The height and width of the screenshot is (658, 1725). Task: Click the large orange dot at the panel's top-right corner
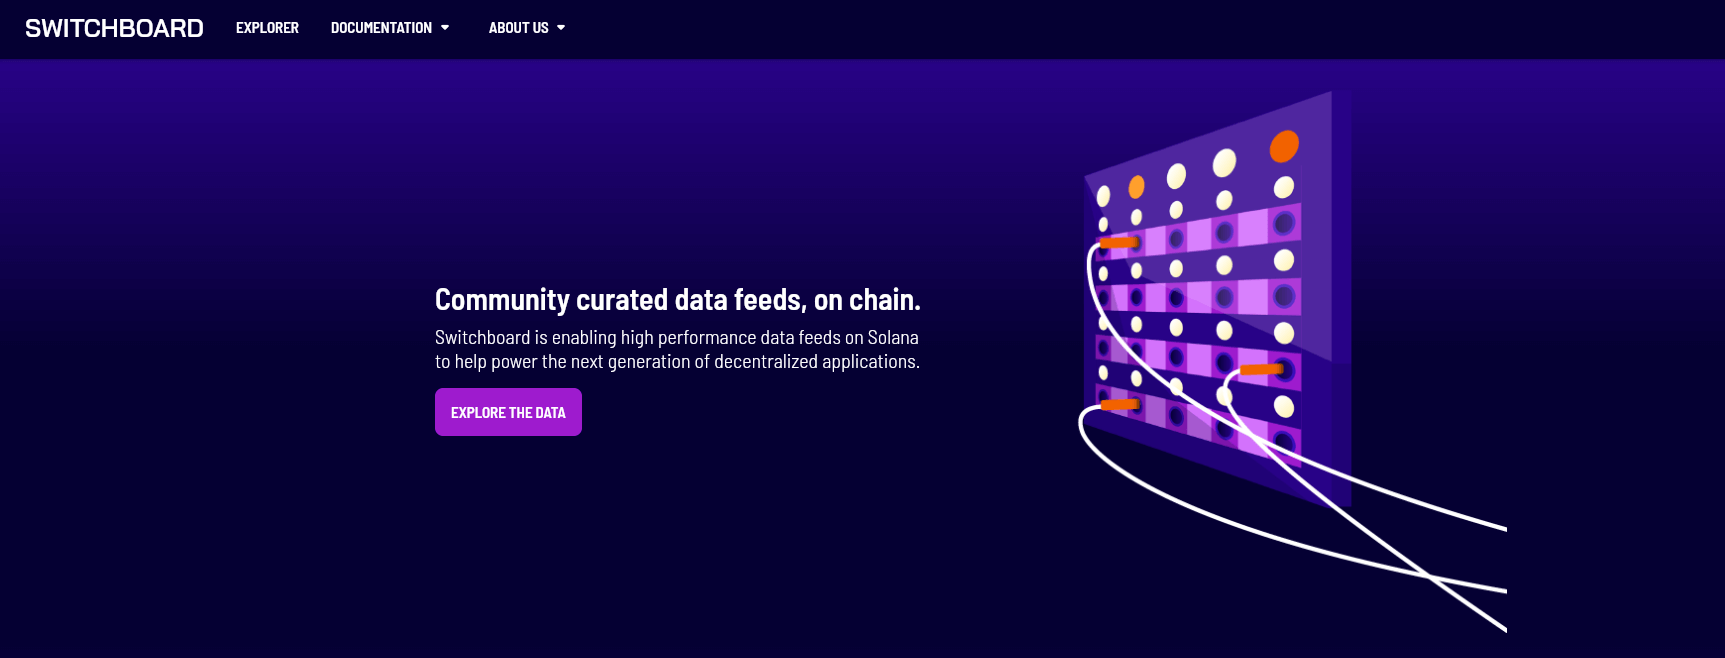coord(1284,146)
